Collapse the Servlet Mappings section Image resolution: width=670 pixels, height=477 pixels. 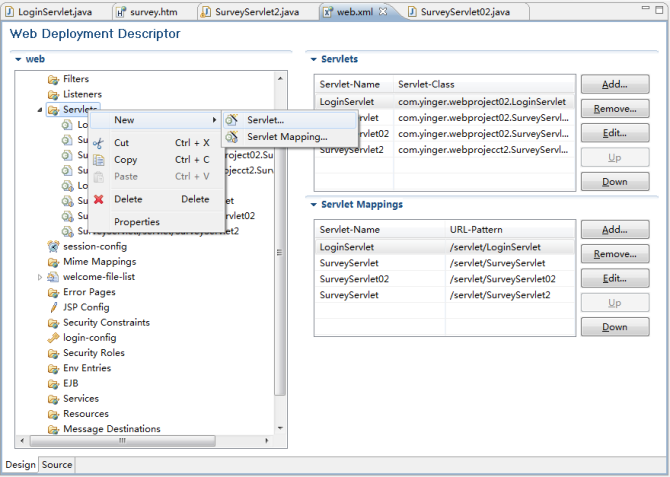point(314,205)
